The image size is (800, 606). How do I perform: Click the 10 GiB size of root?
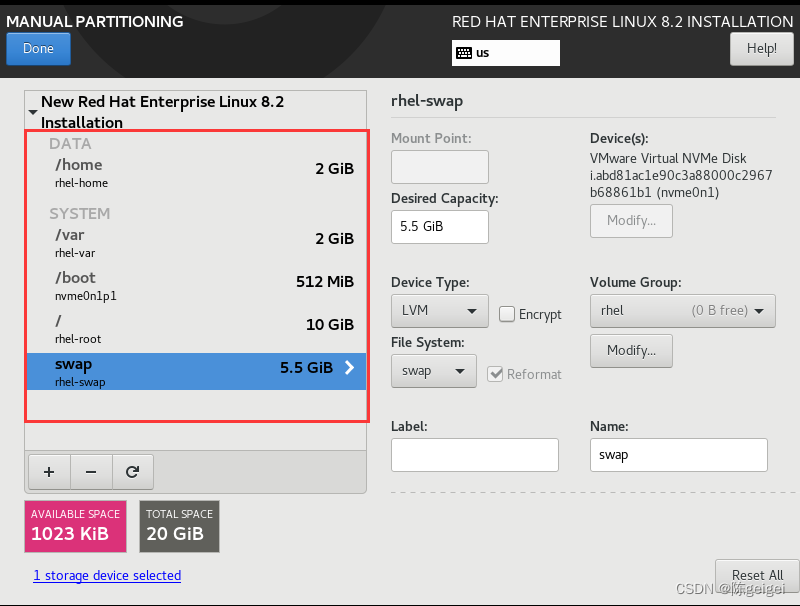click(330, 324)
